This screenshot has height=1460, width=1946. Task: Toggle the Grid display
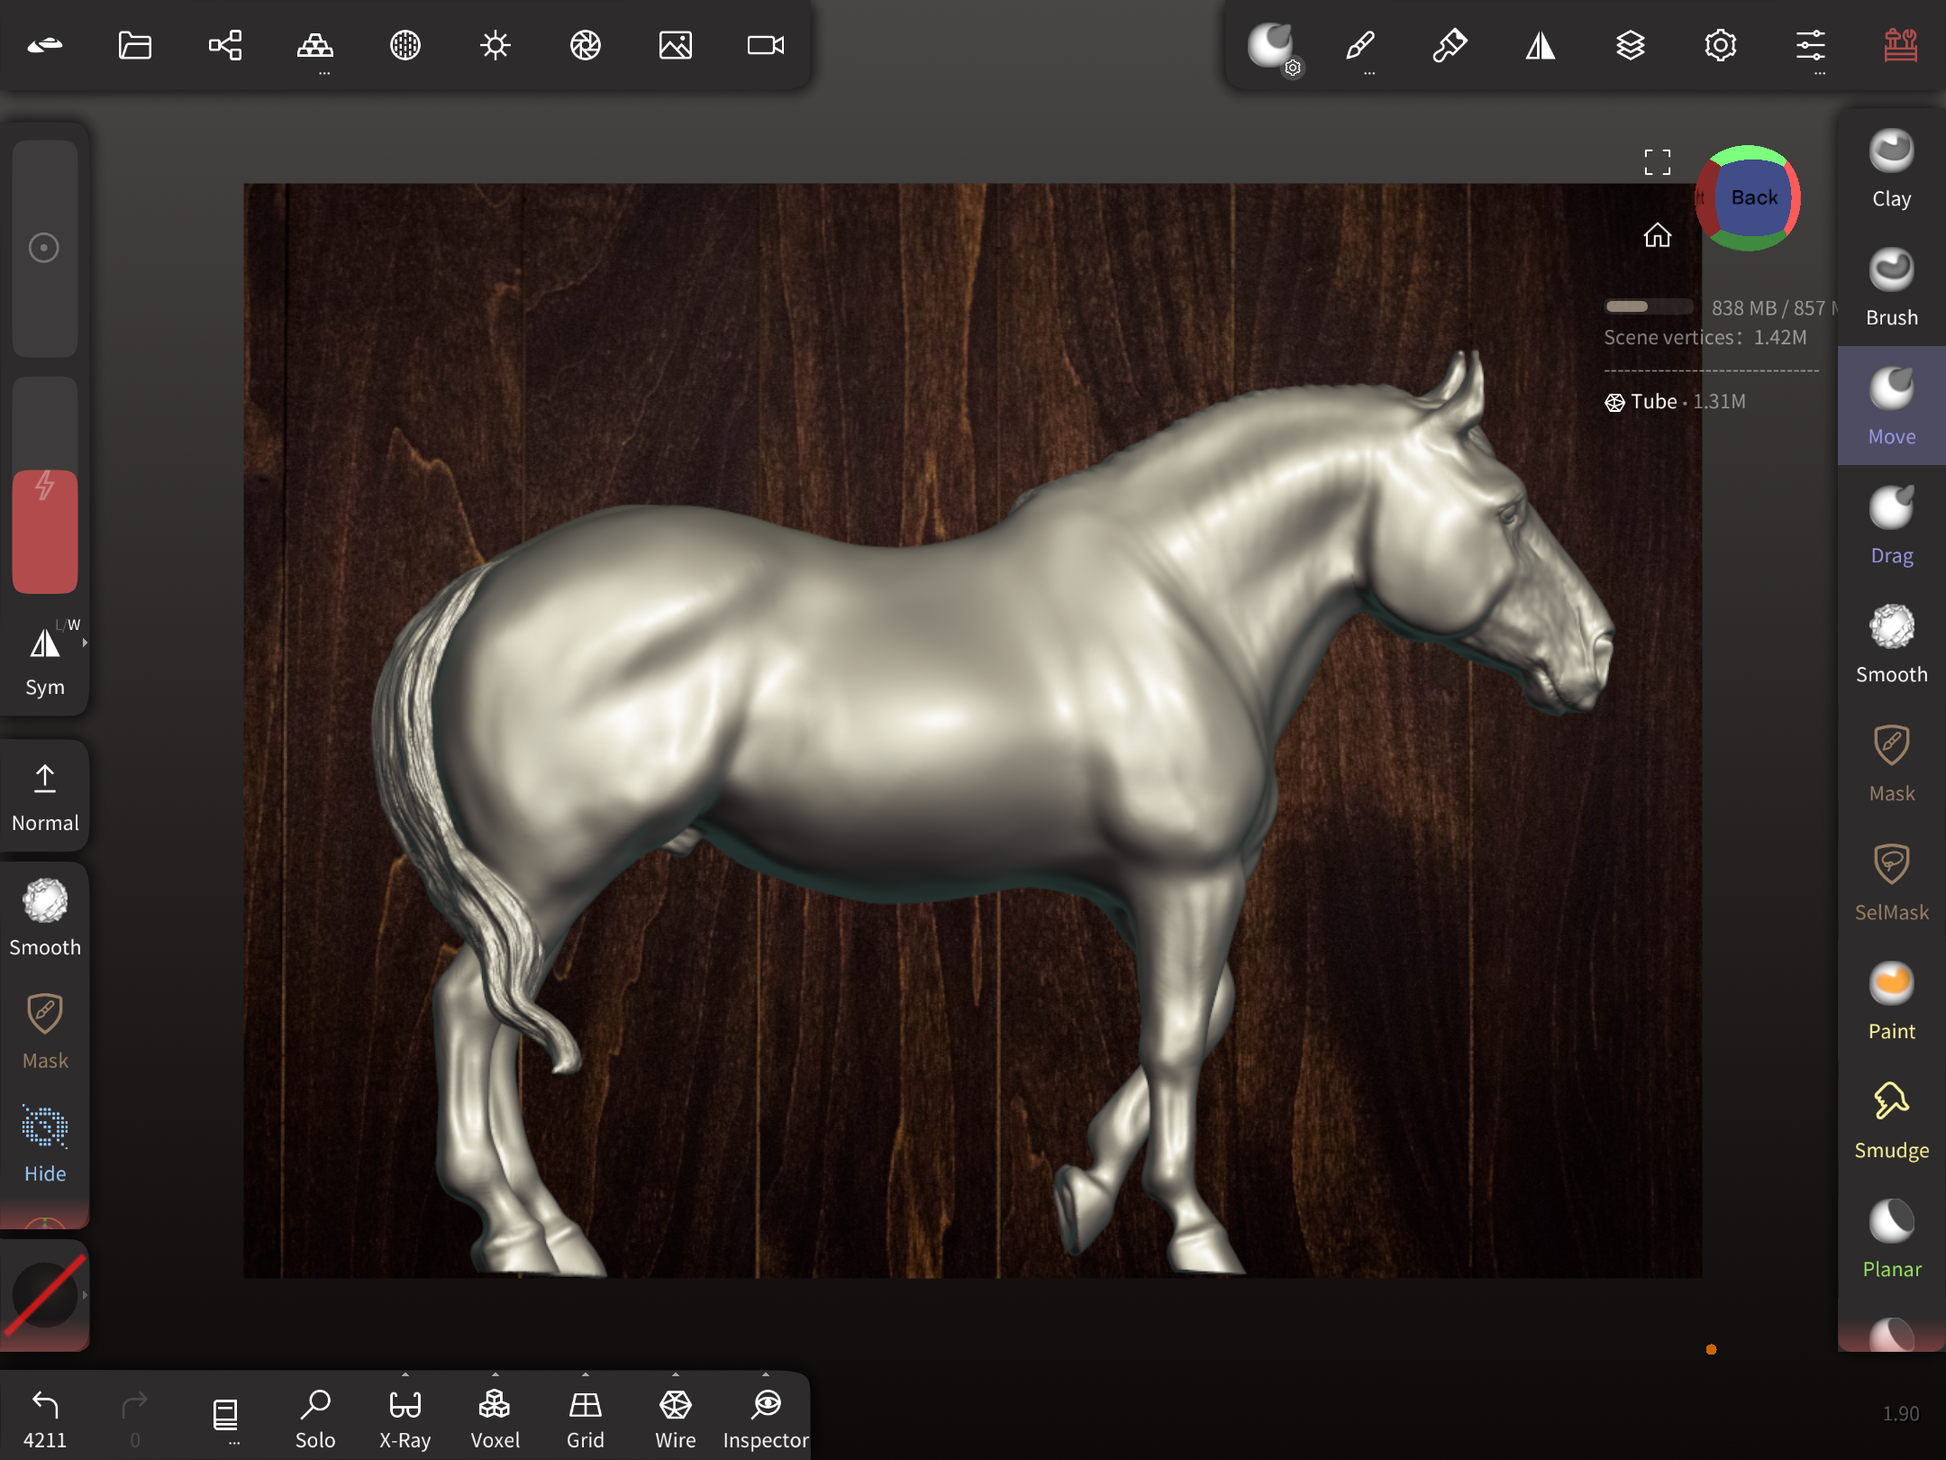[585, 1416]
